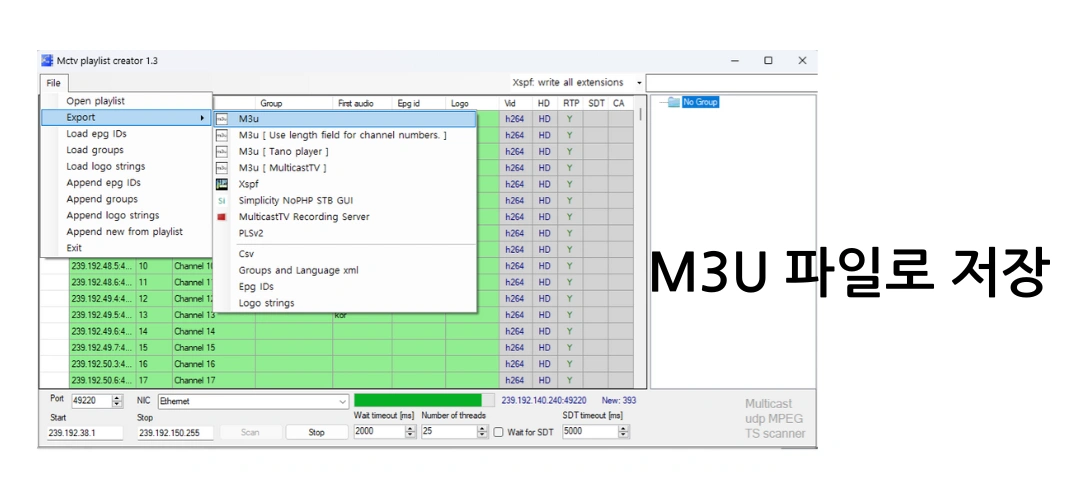Toggle the Wait for SDT checkbox
Image resolution: width=1080 pixels, height=500 pixels.
pos(499,433)
